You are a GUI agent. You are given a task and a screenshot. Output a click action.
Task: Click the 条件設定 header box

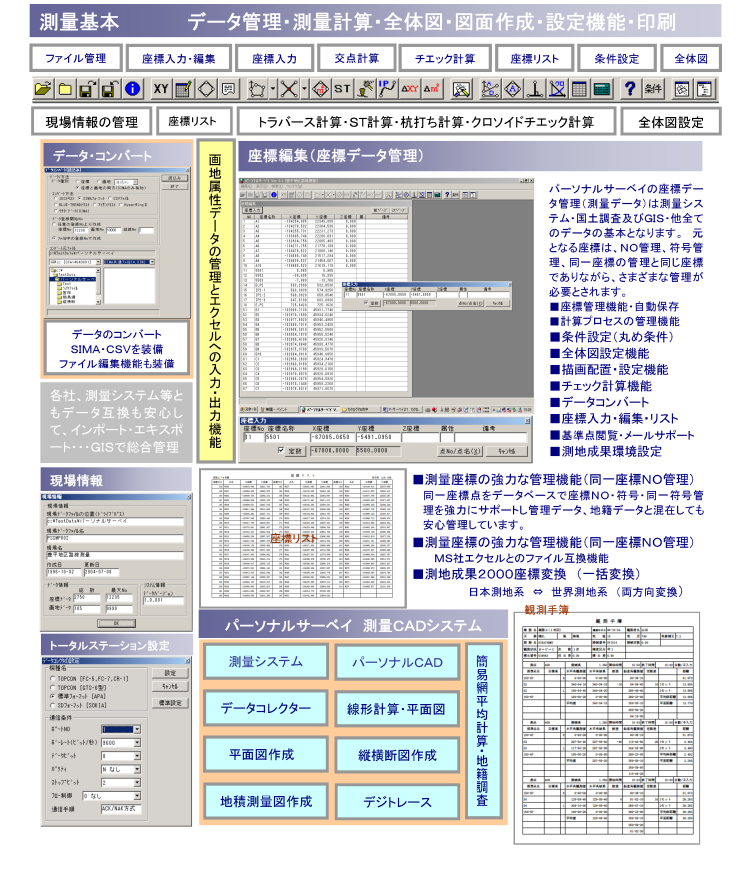click(617, 58)
